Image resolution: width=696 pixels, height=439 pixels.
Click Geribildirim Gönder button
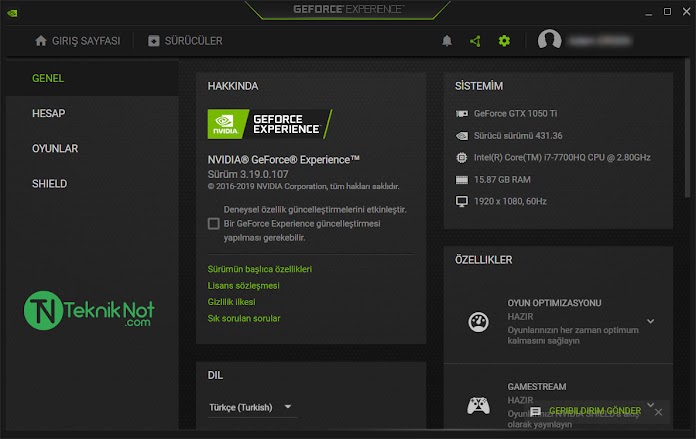pos(595,411)
